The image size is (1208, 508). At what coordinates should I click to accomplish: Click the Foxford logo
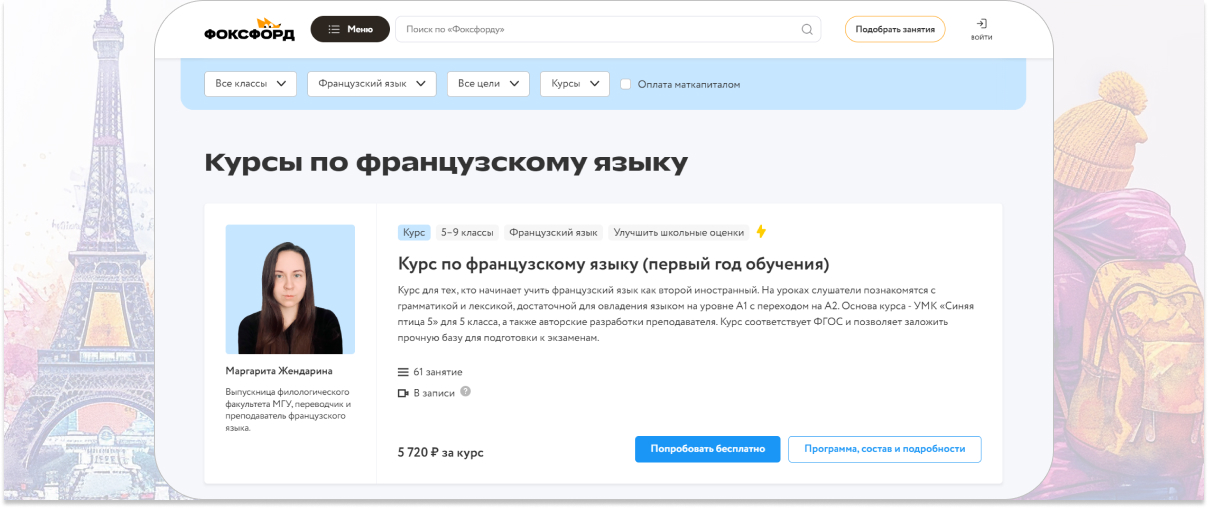pyautogui.click(x=249, y=29)
